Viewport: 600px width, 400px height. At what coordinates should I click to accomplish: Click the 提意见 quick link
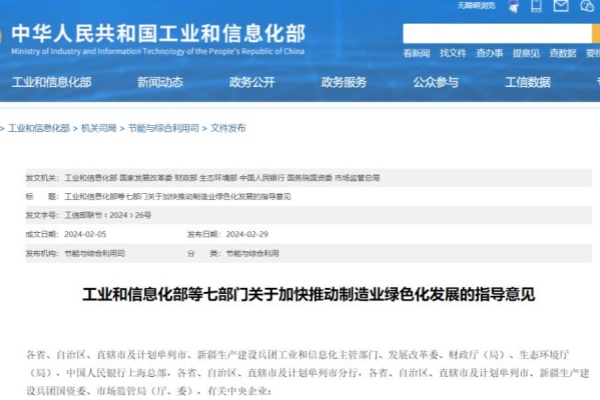pyautogui.click(x=526, y=53)
